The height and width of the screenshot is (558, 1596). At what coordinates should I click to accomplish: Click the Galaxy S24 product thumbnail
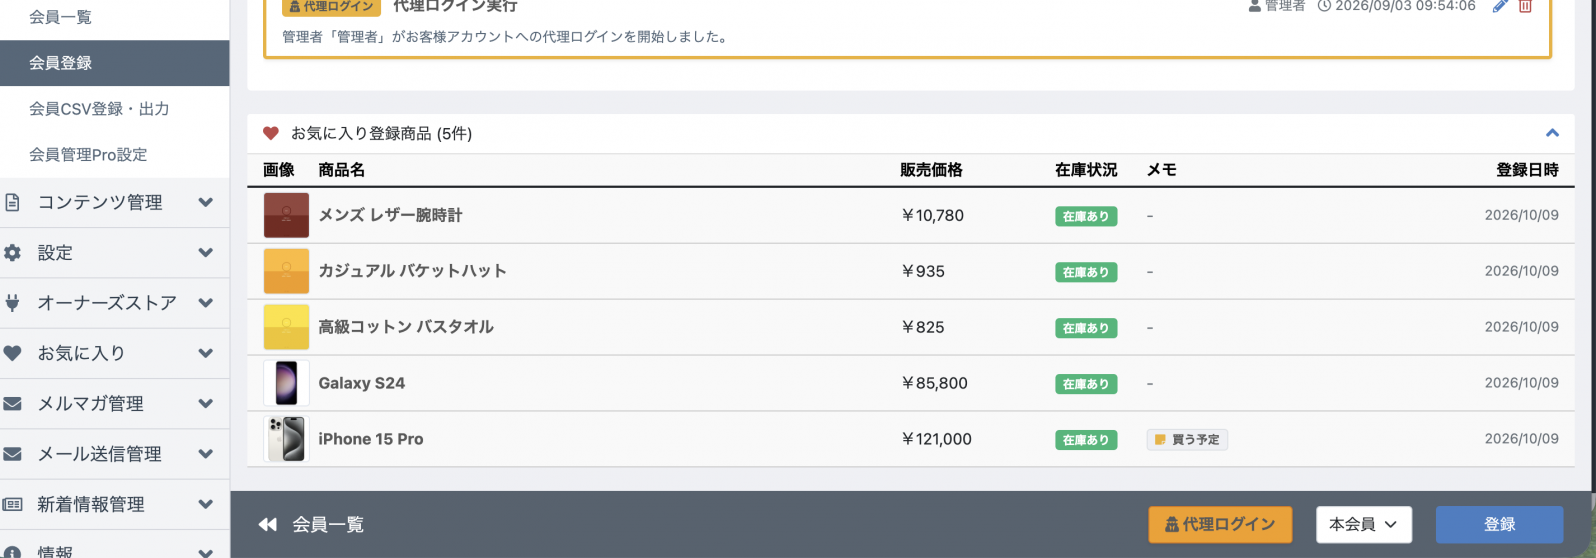point(286,383)
